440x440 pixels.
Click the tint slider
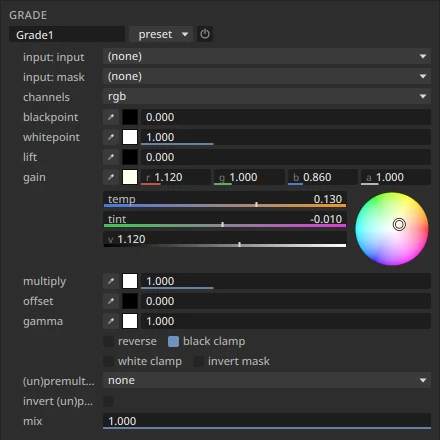point(225,220)
